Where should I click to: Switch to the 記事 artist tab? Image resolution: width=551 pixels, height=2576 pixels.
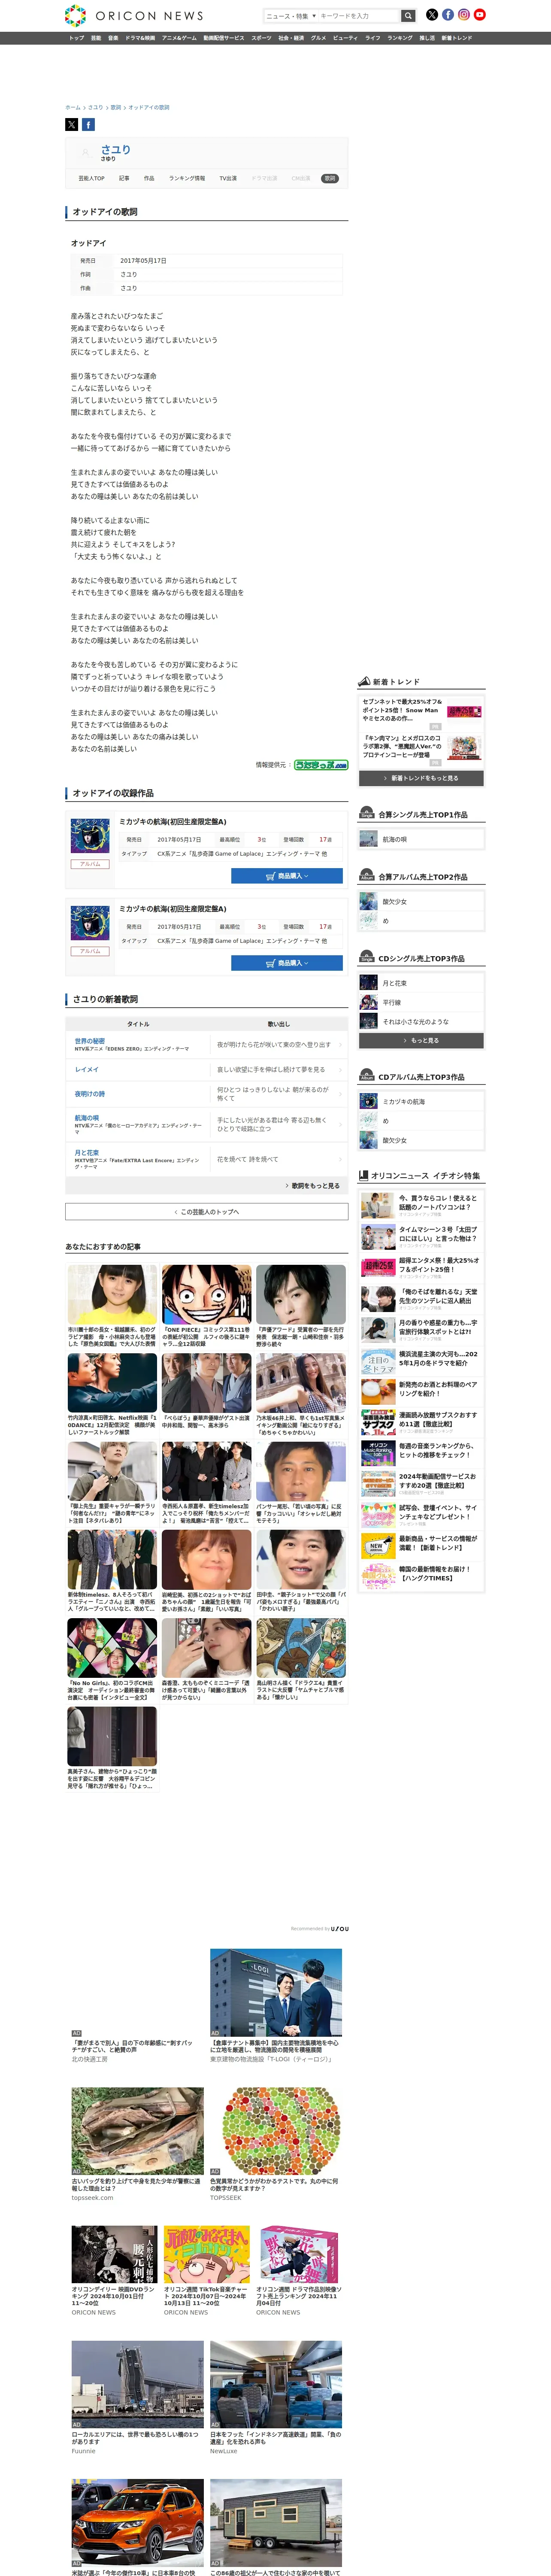tap(124, 178)
